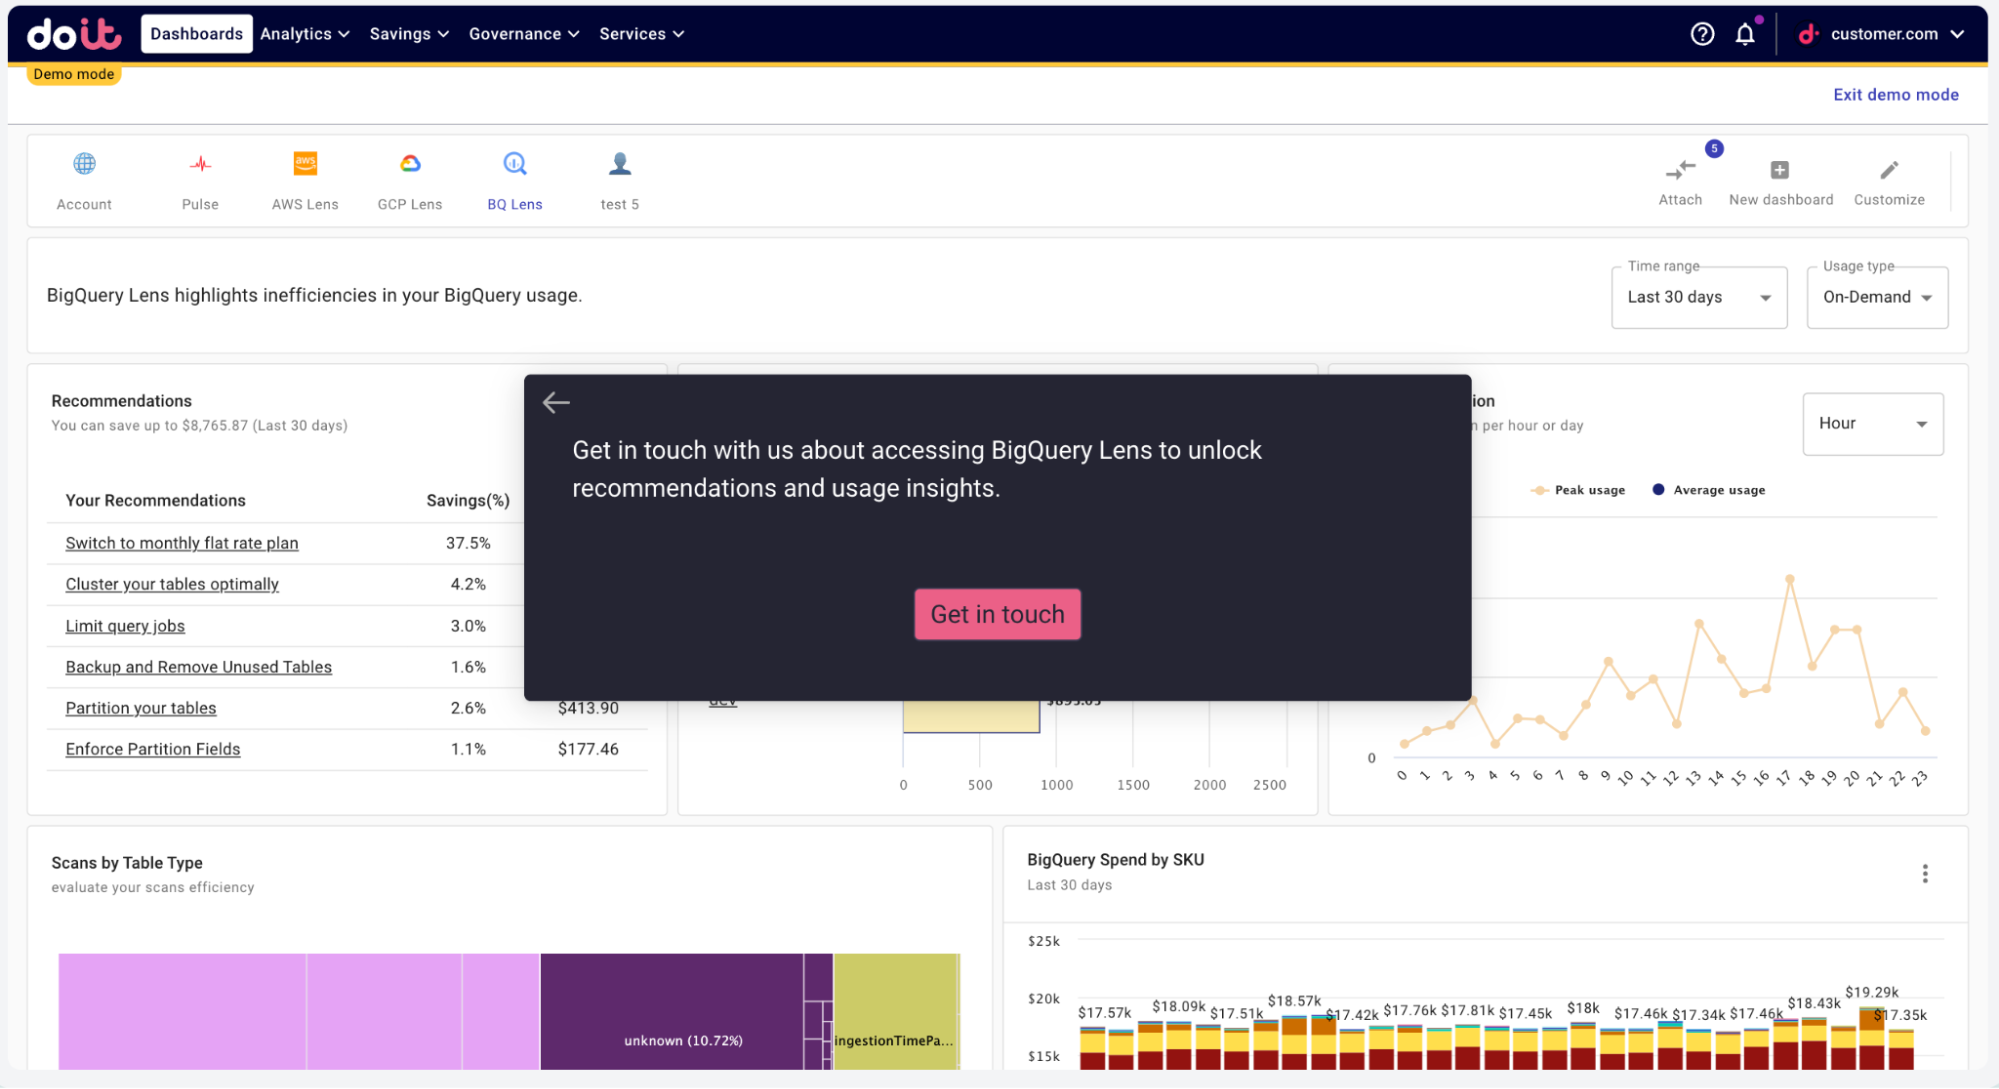Open the test 5 dashboard
1999x1089 pixels.
(x=619, y=180)
